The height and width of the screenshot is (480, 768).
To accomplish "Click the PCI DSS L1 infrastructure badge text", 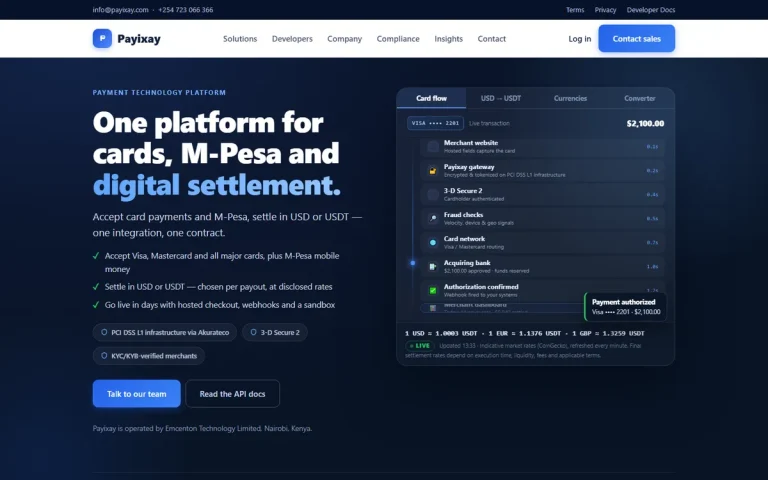I will point(170,332).
